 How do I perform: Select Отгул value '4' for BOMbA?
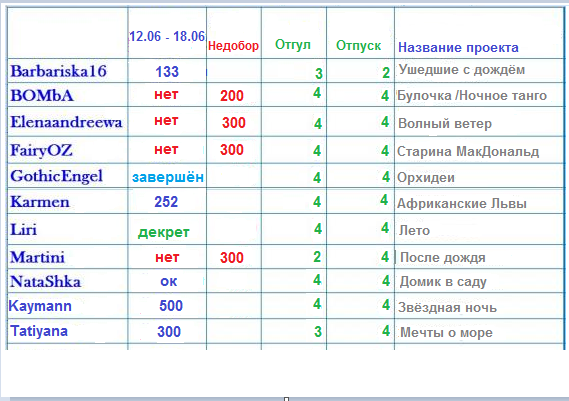click(x=317, y=93)
